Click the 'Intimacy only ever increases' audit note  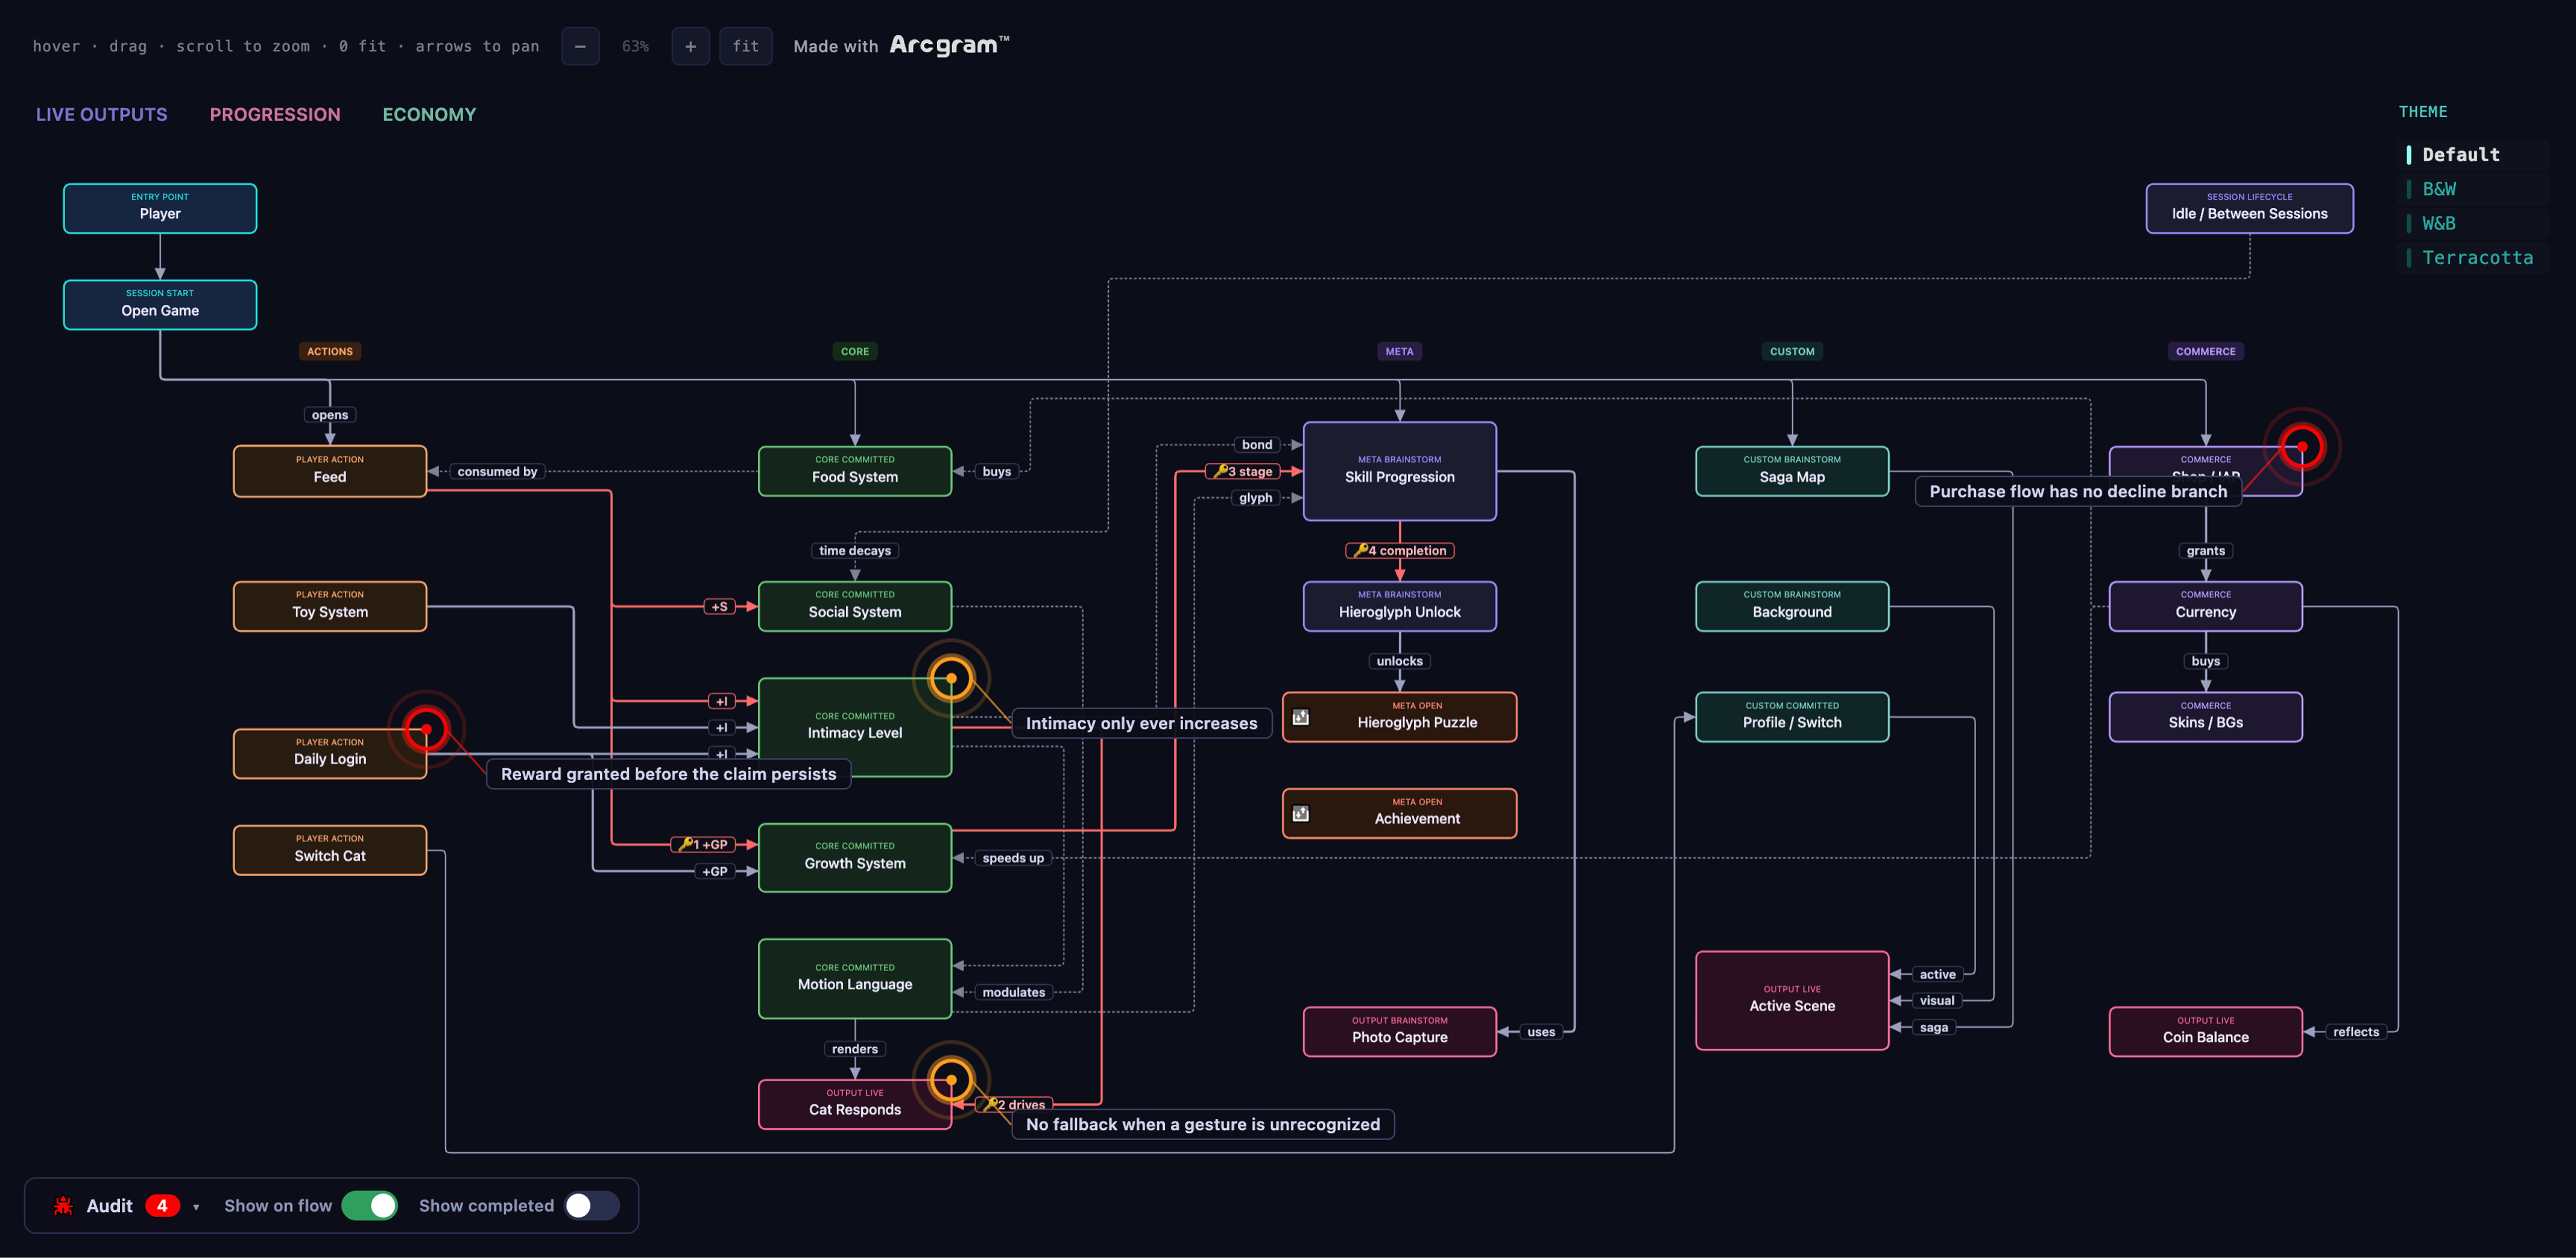click(x=1142, y=723)
